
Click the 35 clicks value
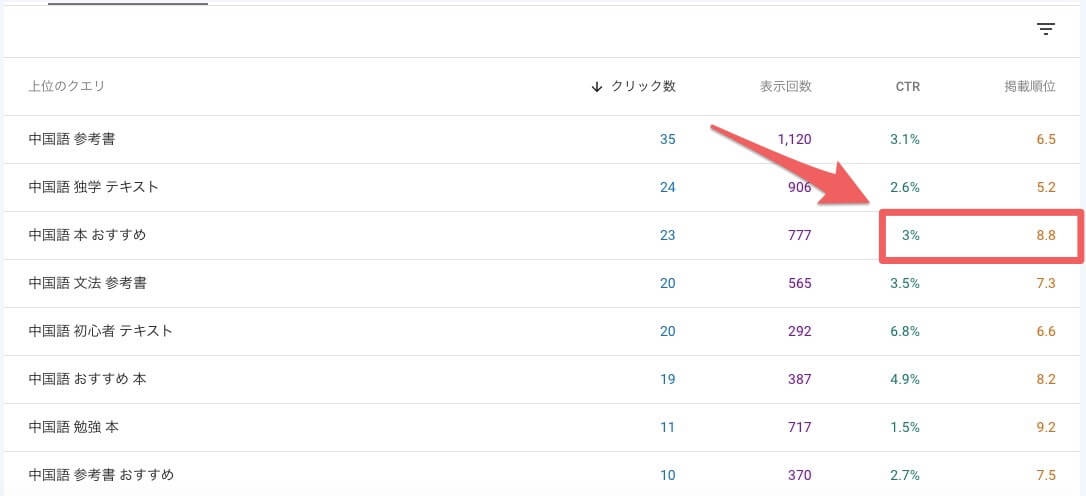point(668,139)
